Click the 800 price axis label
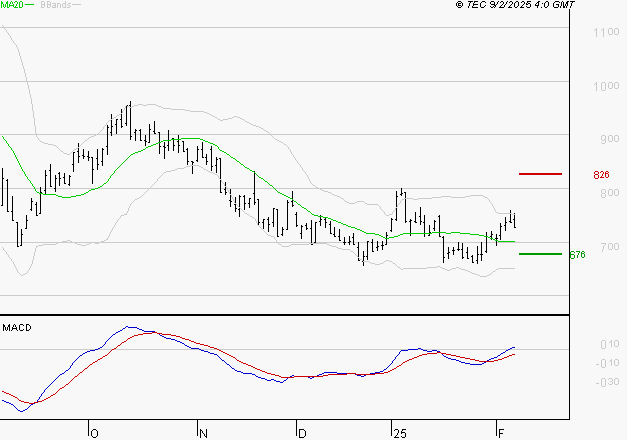Screen dimensions: 627x440 609,193
